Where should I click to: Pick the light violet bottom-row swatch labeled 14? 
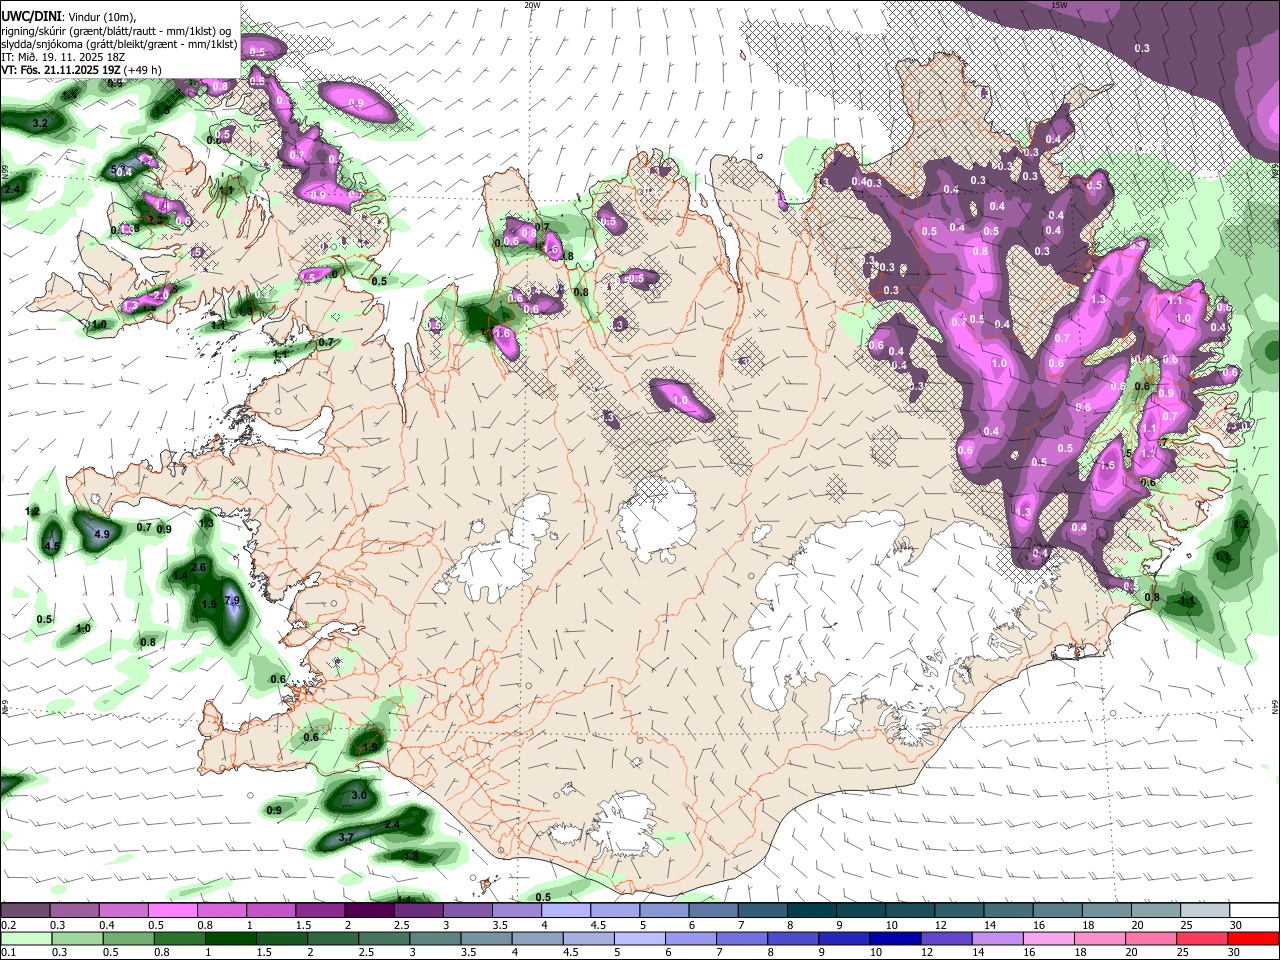(x=996, y=938)
